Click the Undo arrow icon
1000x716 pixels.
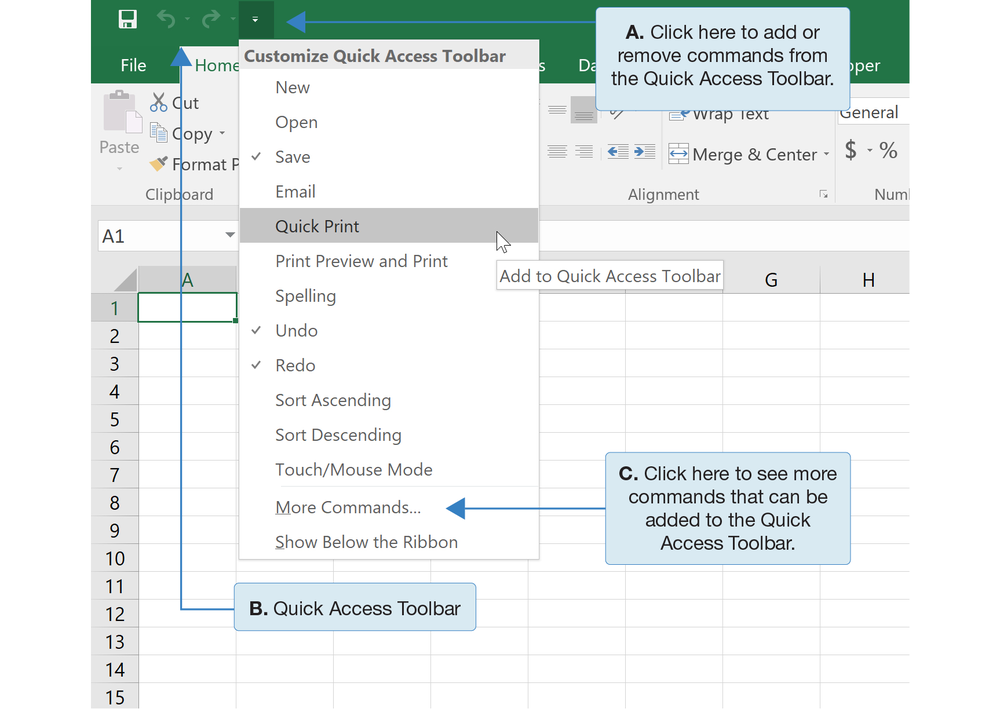(166, 19)
